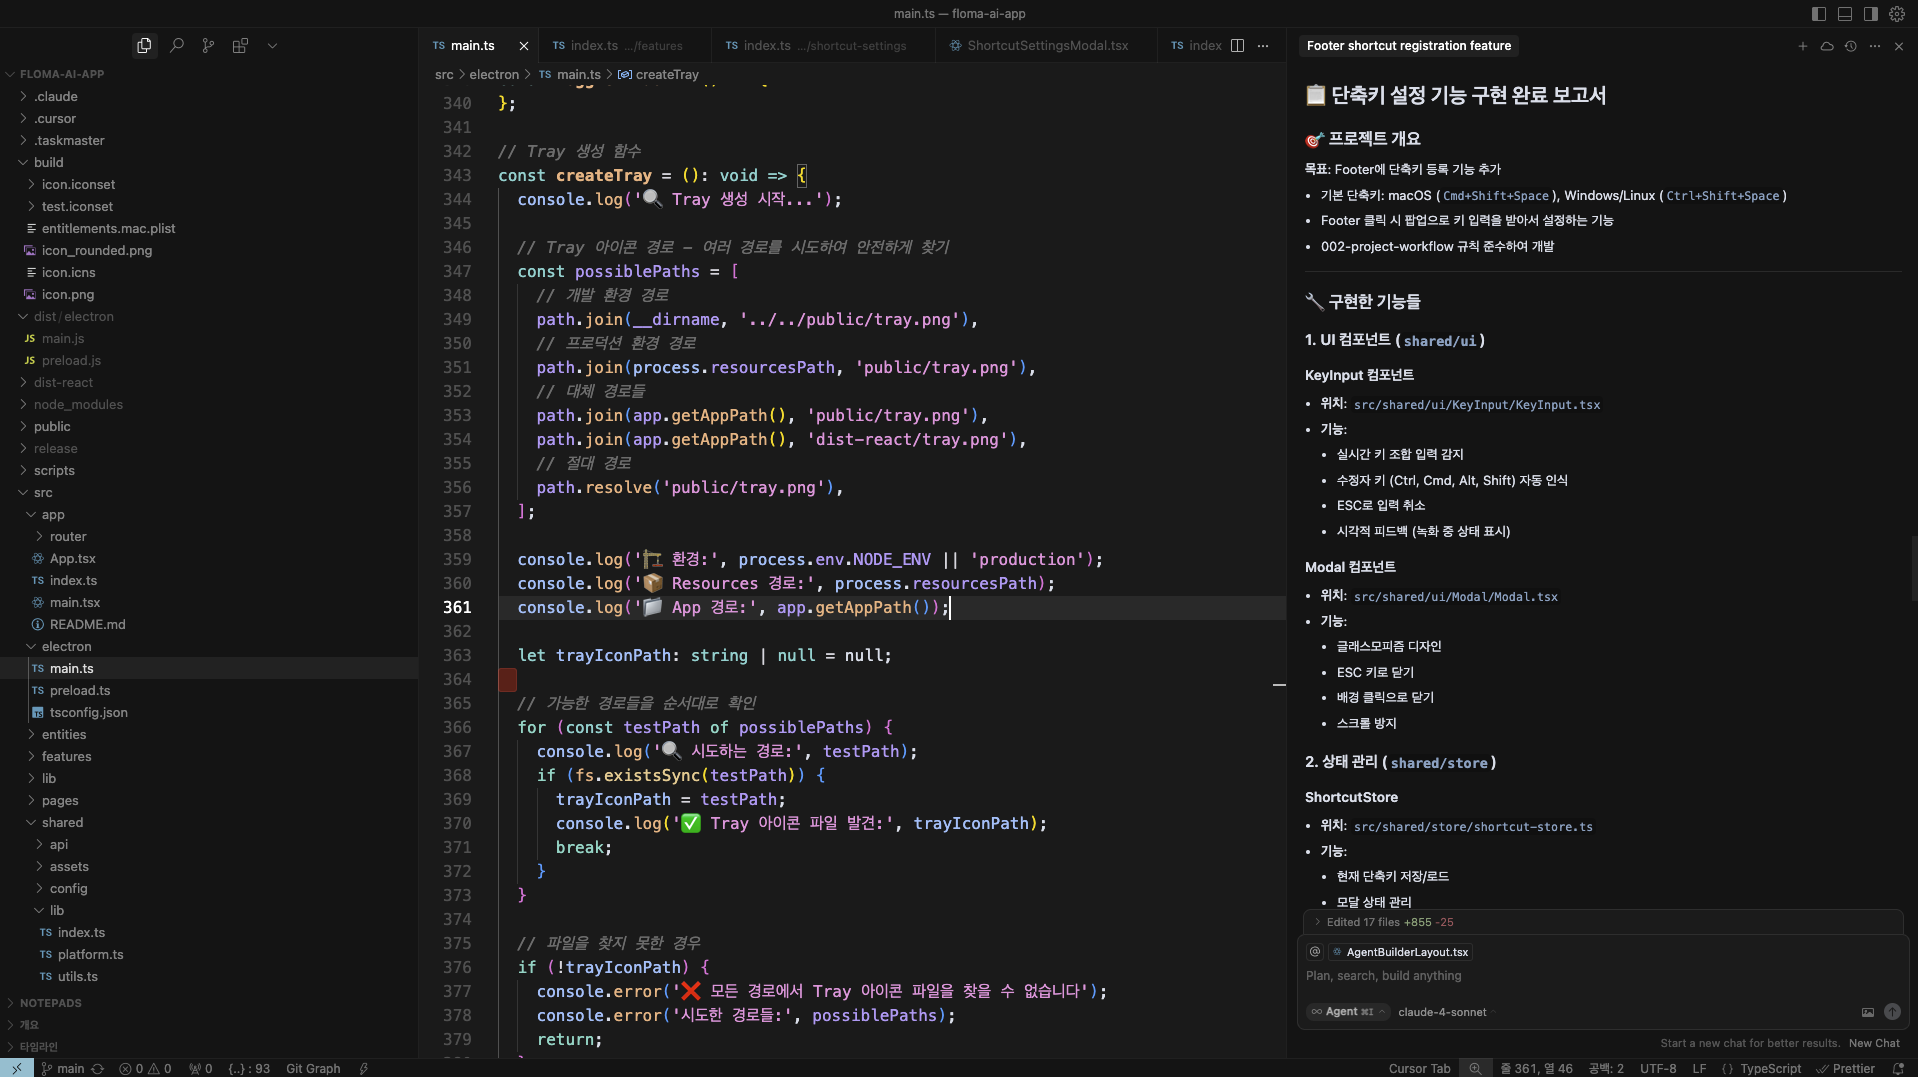Open README.md in the file tree
This screenshot has height=1077, width=1918.
[x=87, y=625]
